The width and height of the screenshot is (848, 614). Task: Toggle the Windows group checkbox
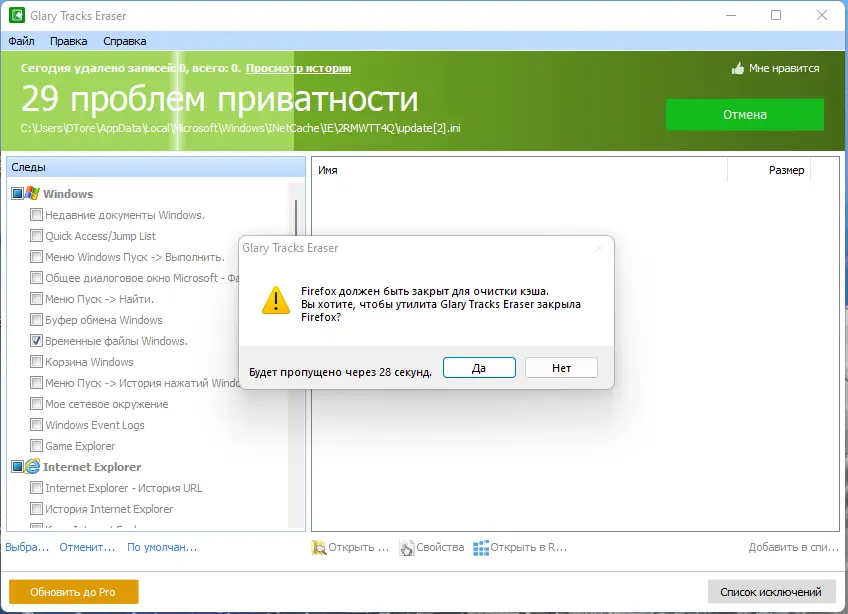pos(17,193)
